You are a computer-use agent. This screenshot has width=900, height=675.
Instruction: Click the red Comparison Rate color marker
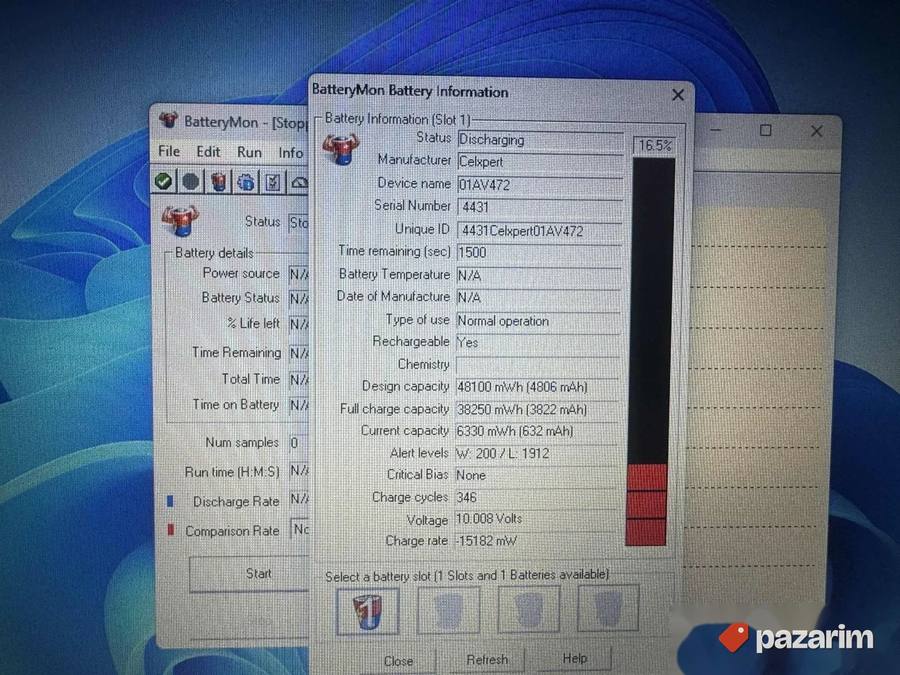pos(170,529)
